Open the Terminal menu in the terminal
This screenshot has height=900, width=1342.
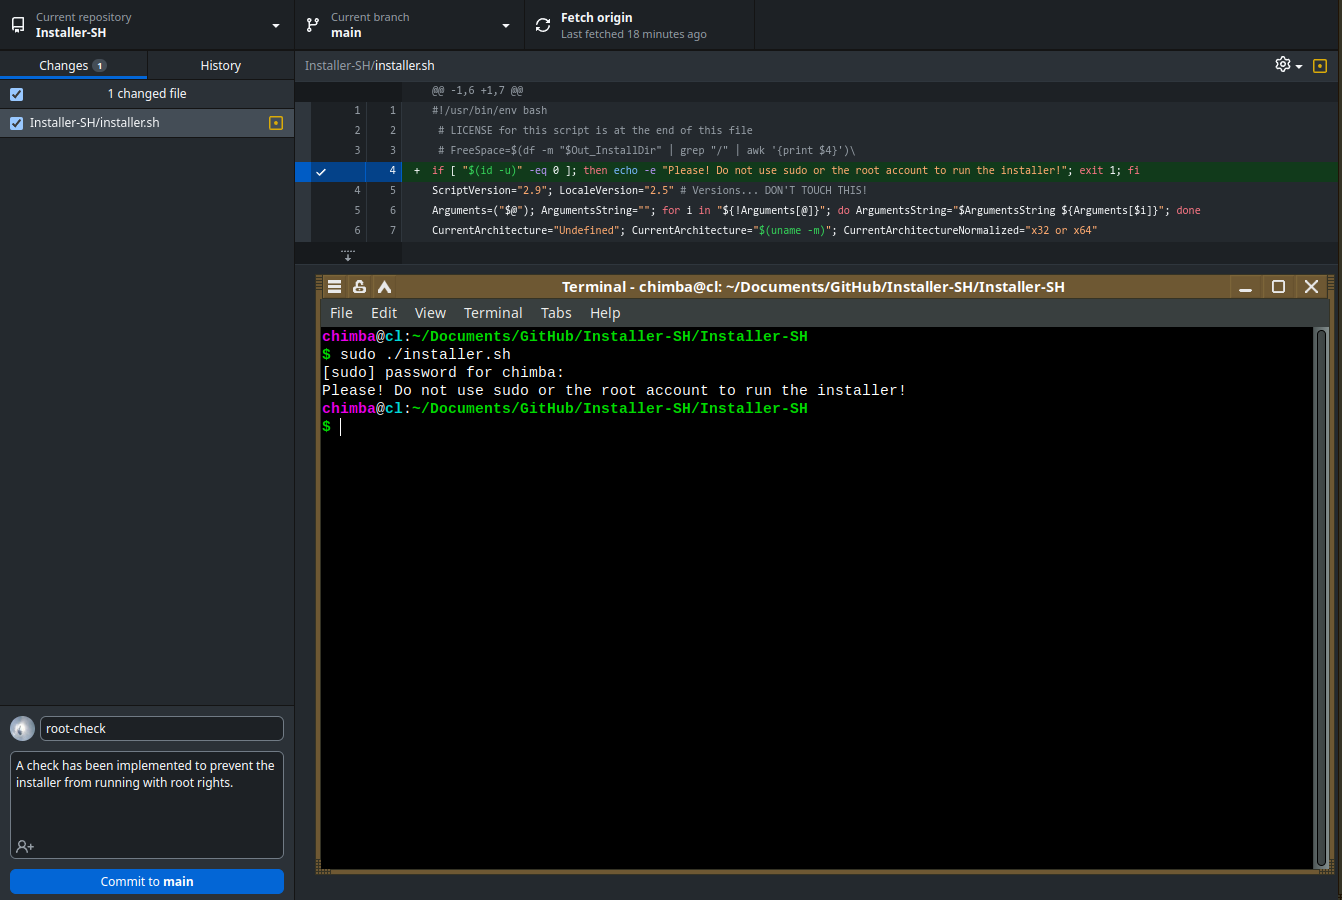(493, 313)
